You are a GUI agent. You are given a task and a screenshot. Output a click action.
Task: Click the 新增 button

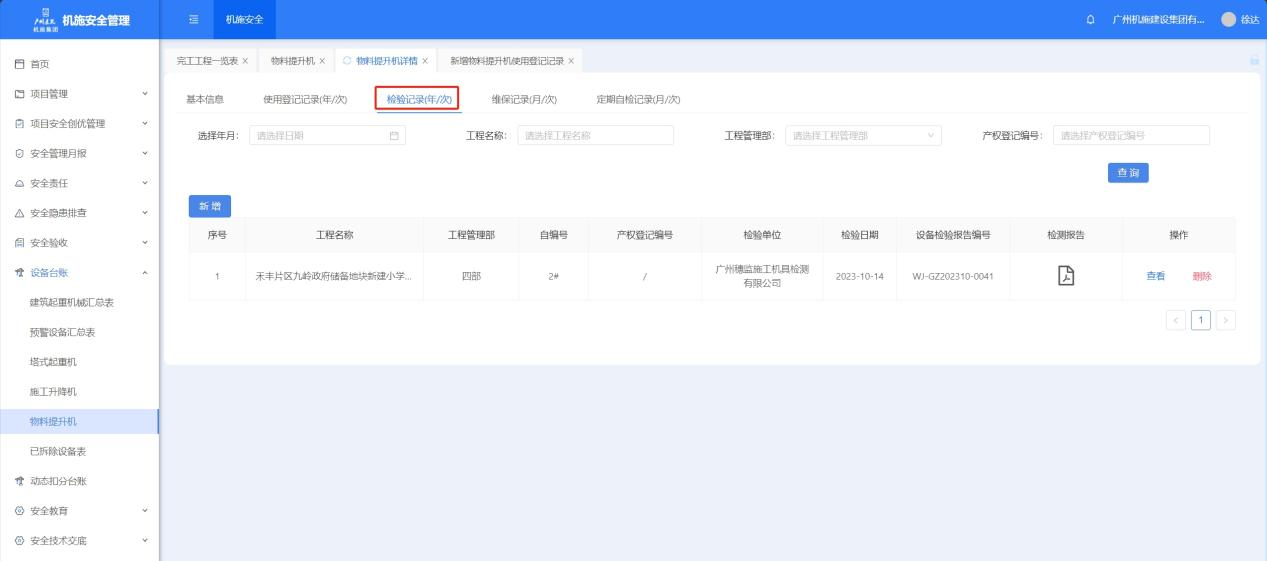coord(210,205)
